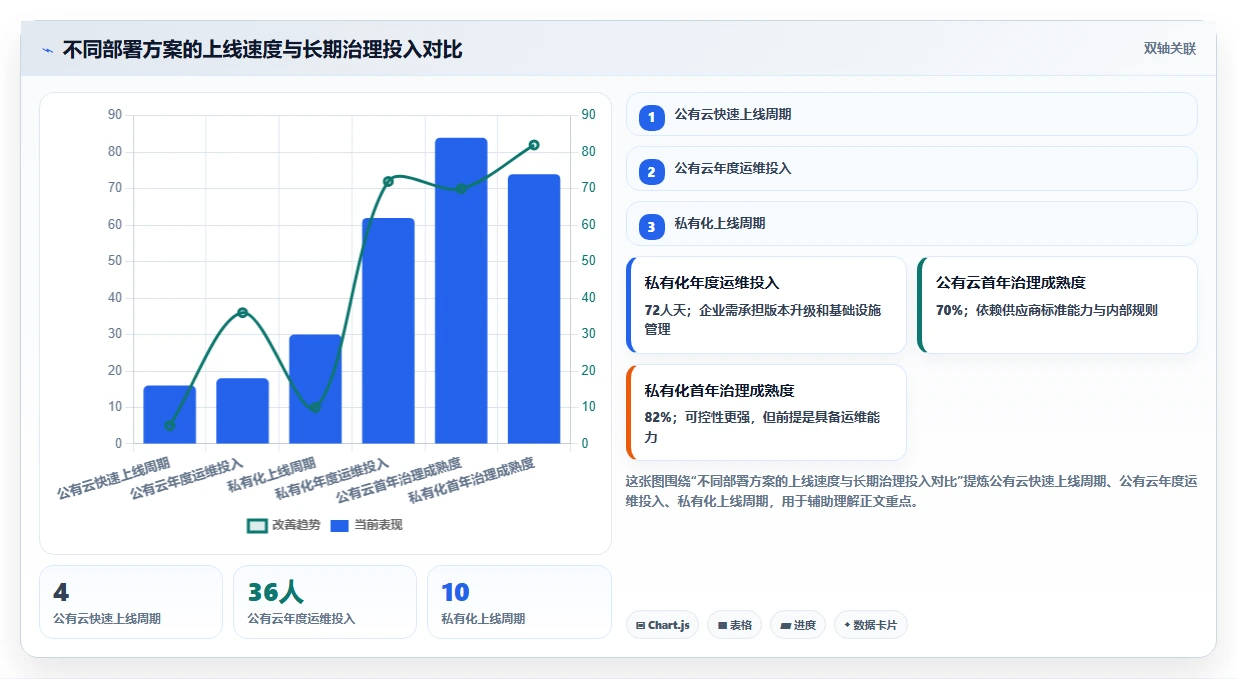Click the stat card showing 10
Image resolution: width=1237 pixels, height=679 pixels.
click(519, 602)
